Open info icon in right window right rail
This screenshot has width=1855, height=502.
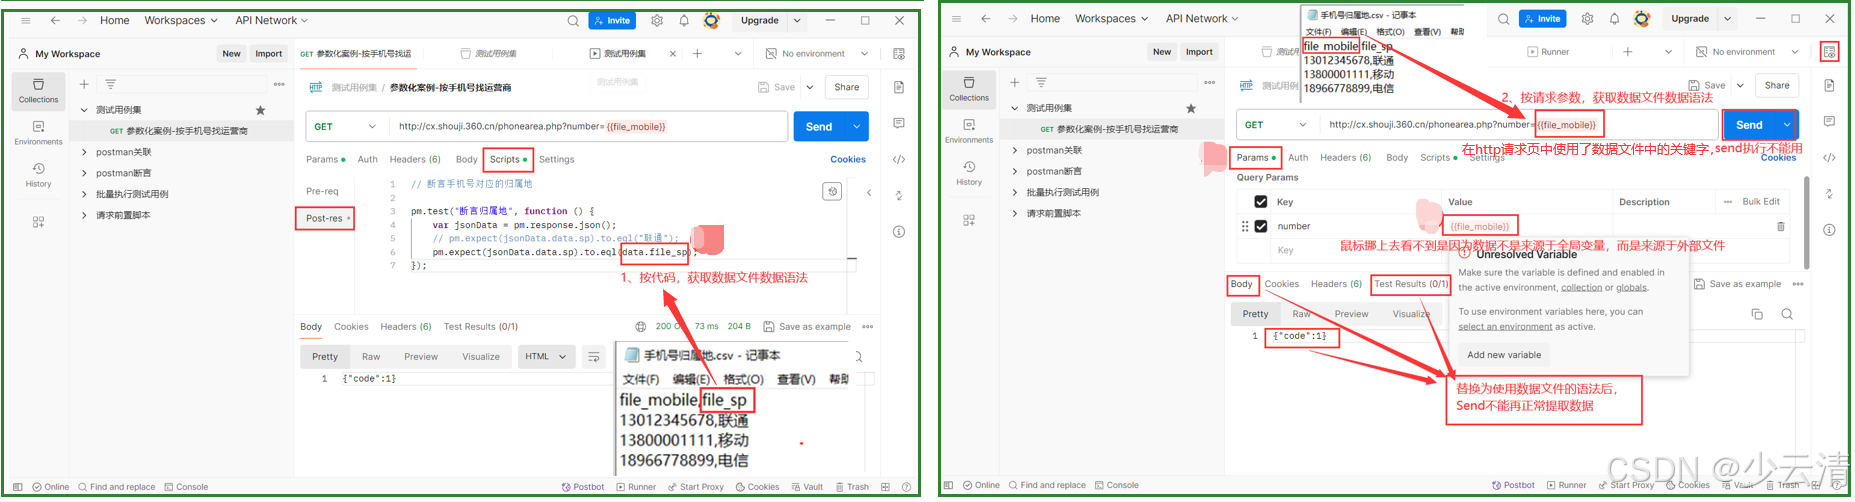[1829, 229]
